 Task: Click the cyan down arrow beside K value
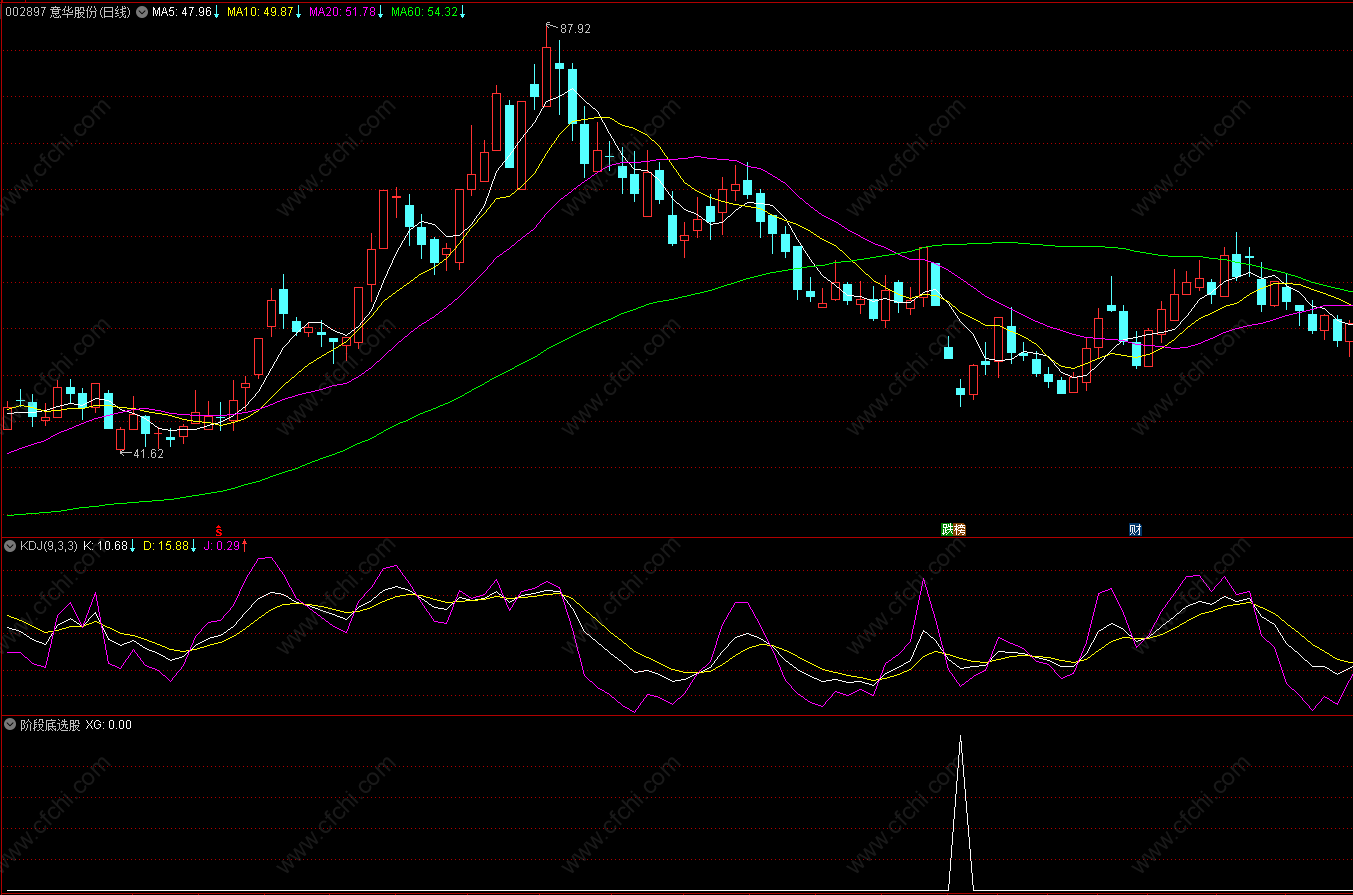(x=133, y=546)
